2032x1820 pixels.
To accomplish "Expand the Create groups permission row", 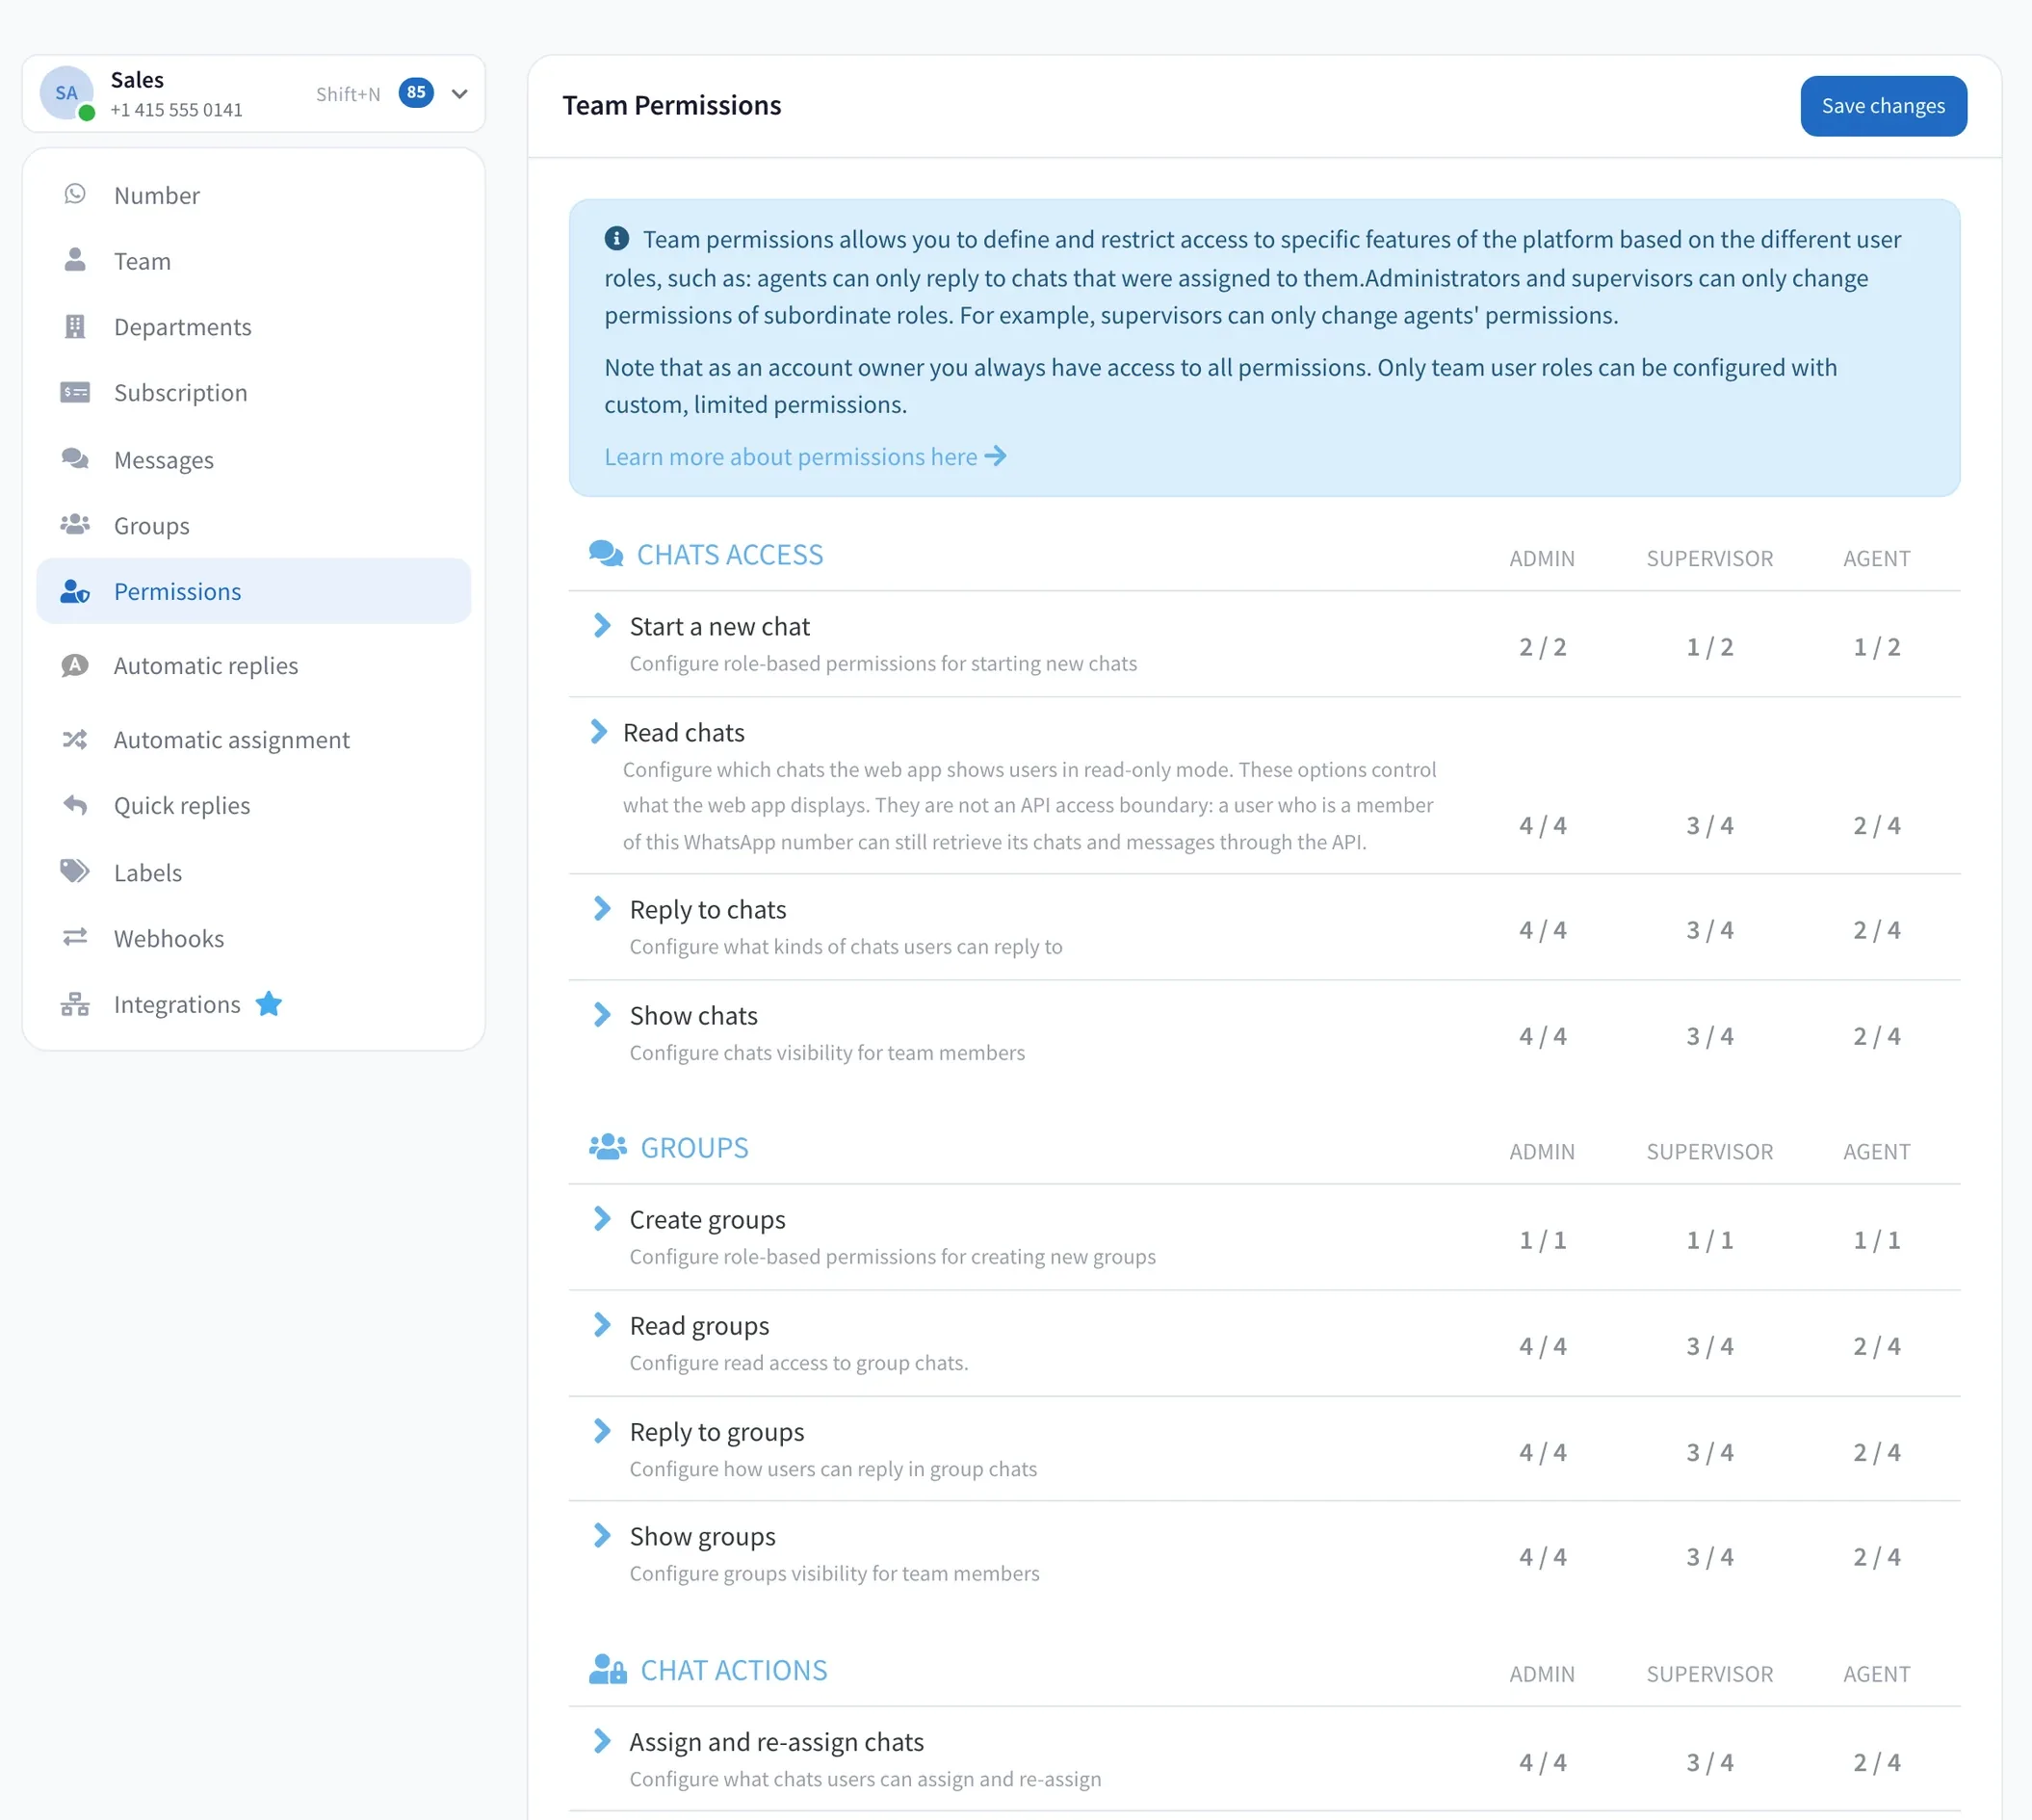I will [602, 1218].
